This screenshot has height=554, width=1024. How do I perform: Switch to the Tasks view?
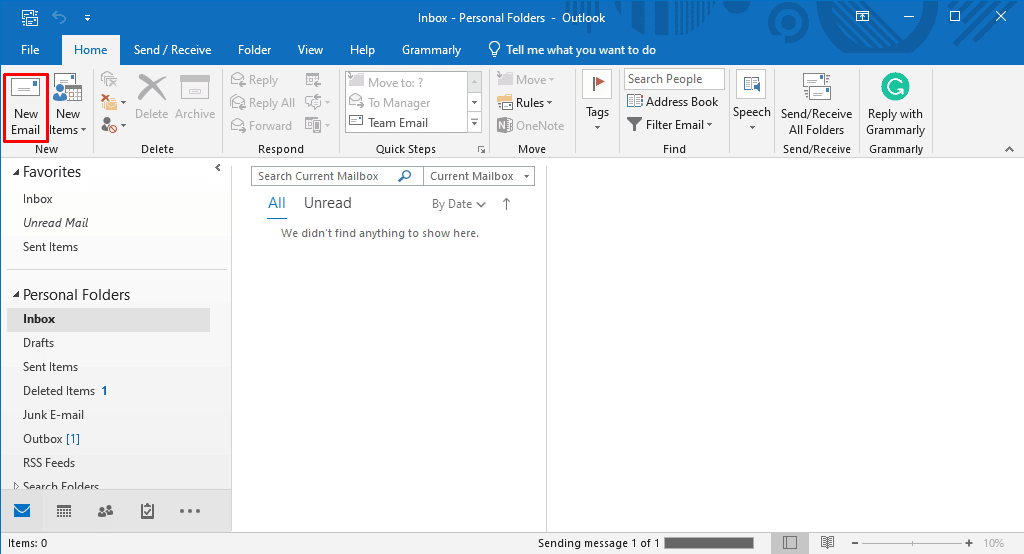point(148,511)
